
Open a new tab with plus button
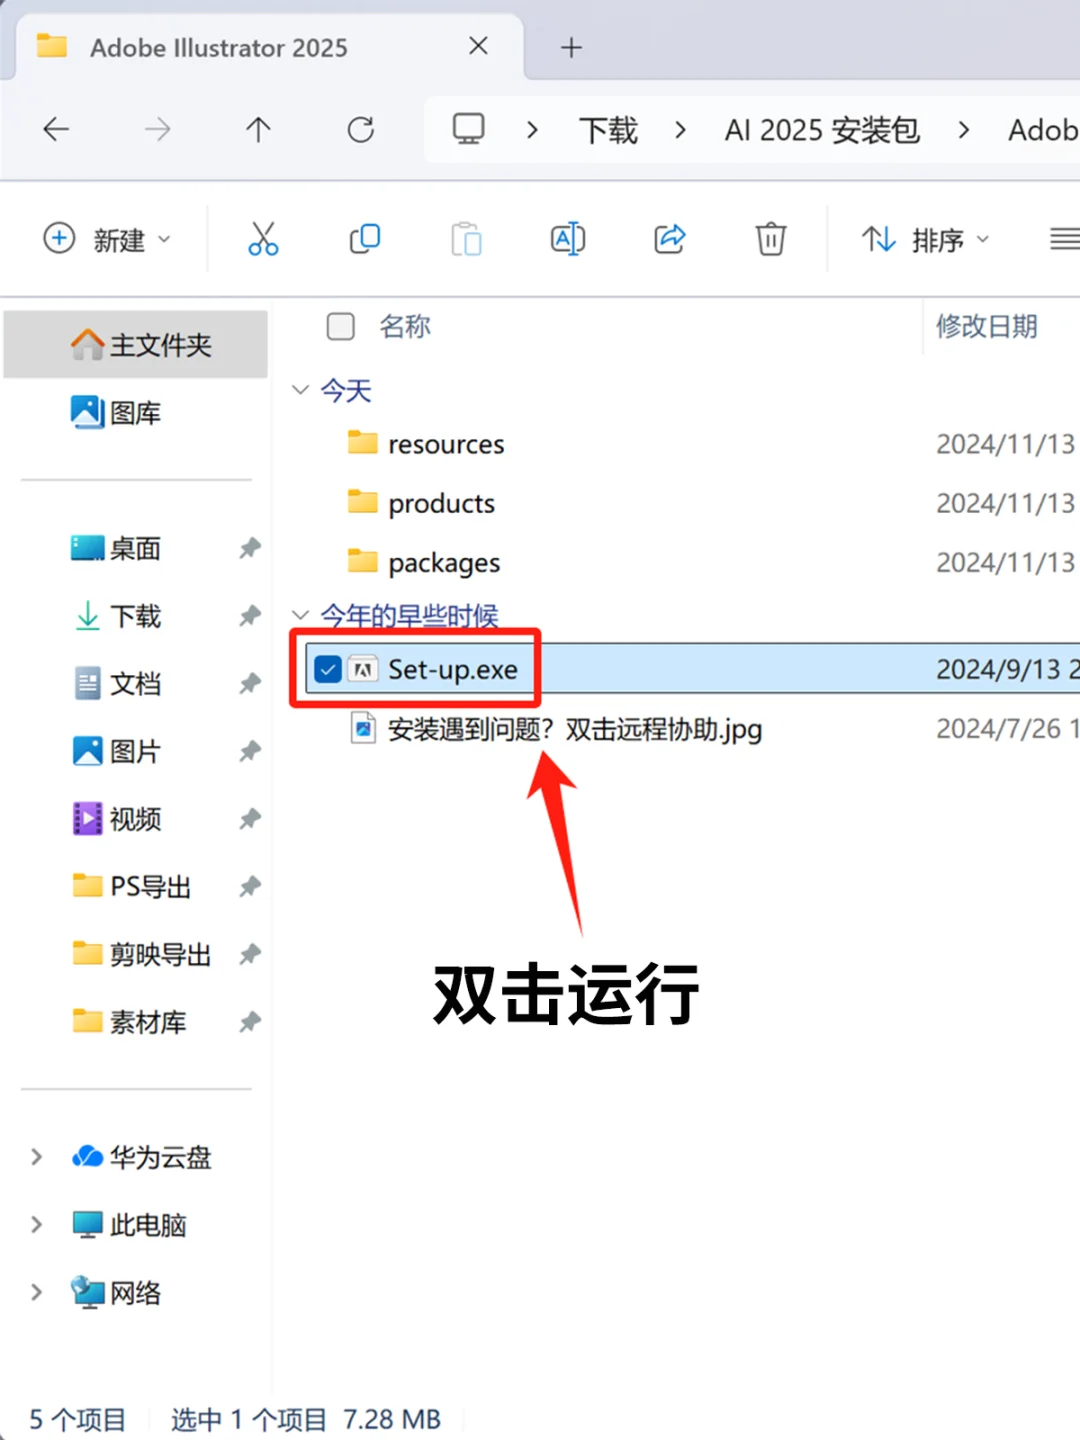click(571, 47)
